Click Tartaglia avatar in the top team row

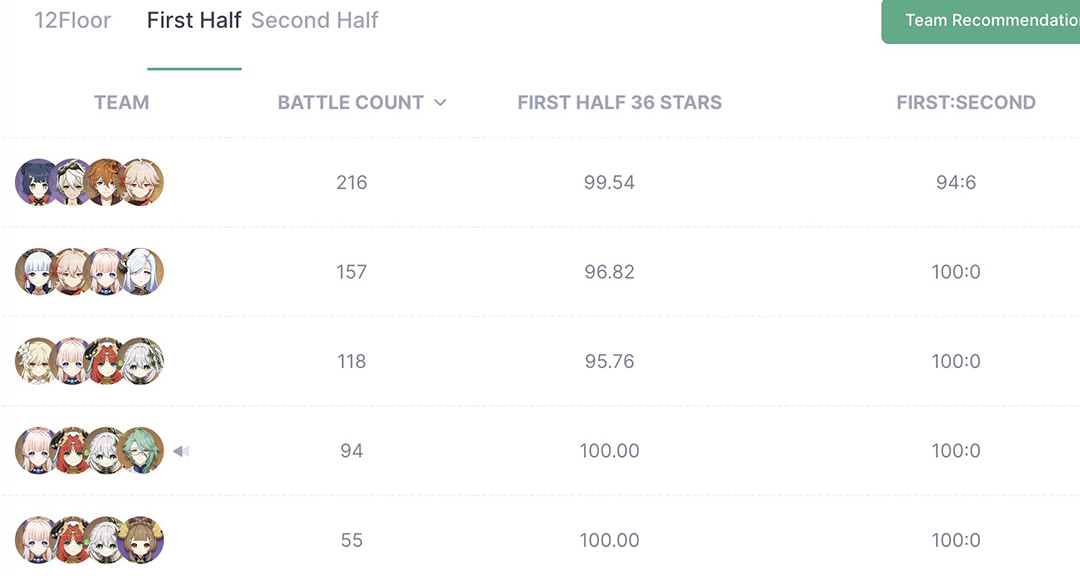[x=105, y=183]
